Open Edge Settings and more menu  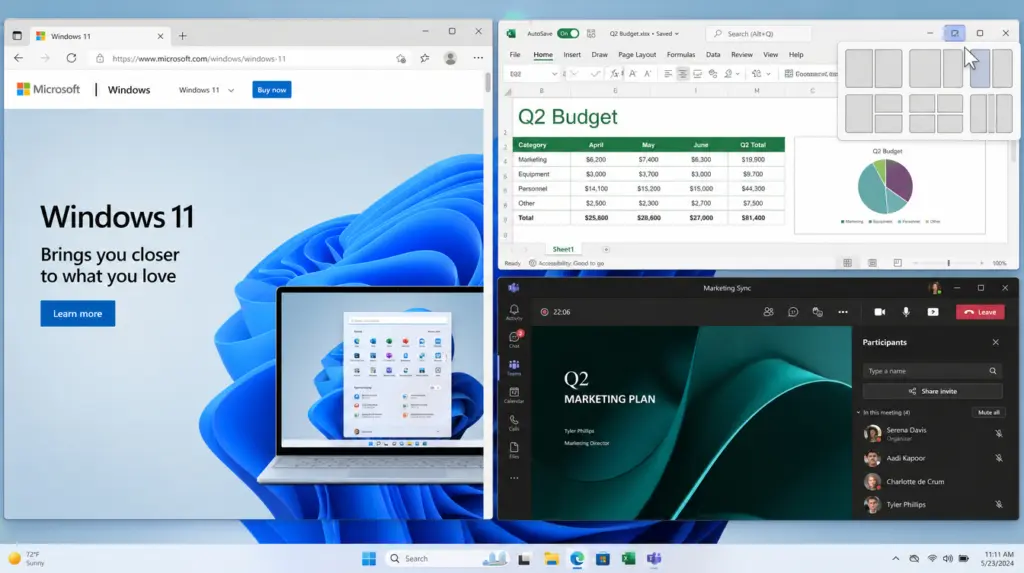click(x=478, y=58)
